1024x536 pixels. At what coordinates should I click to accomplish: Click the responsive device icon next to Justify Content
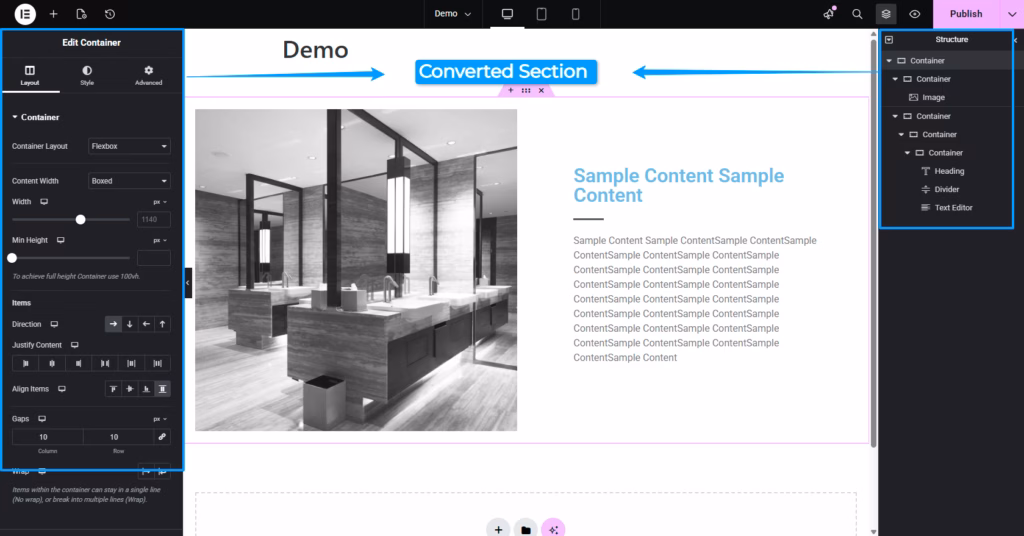(x=74, y=345)
